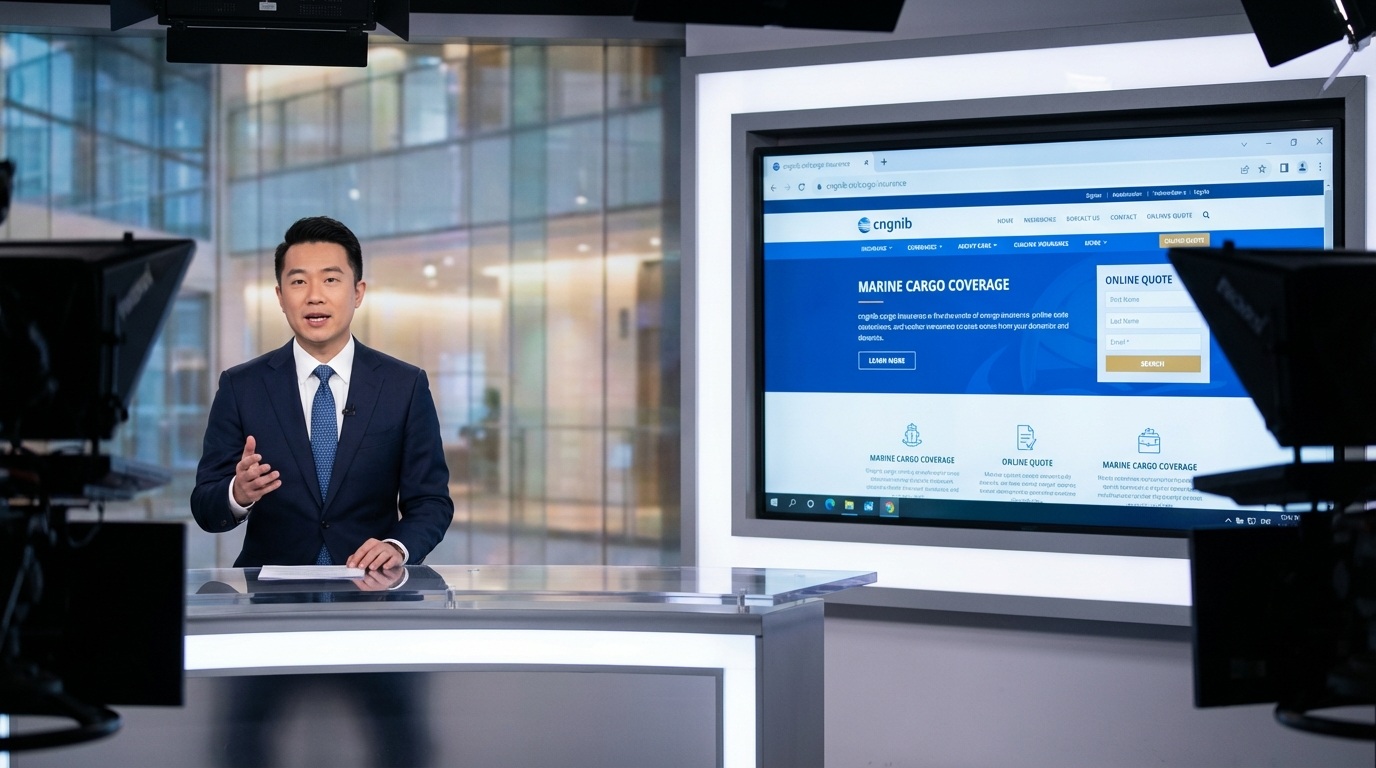Expand the Coverages dropdown in the blue navbar
The image size is (1376, 768).
point(924,246)
